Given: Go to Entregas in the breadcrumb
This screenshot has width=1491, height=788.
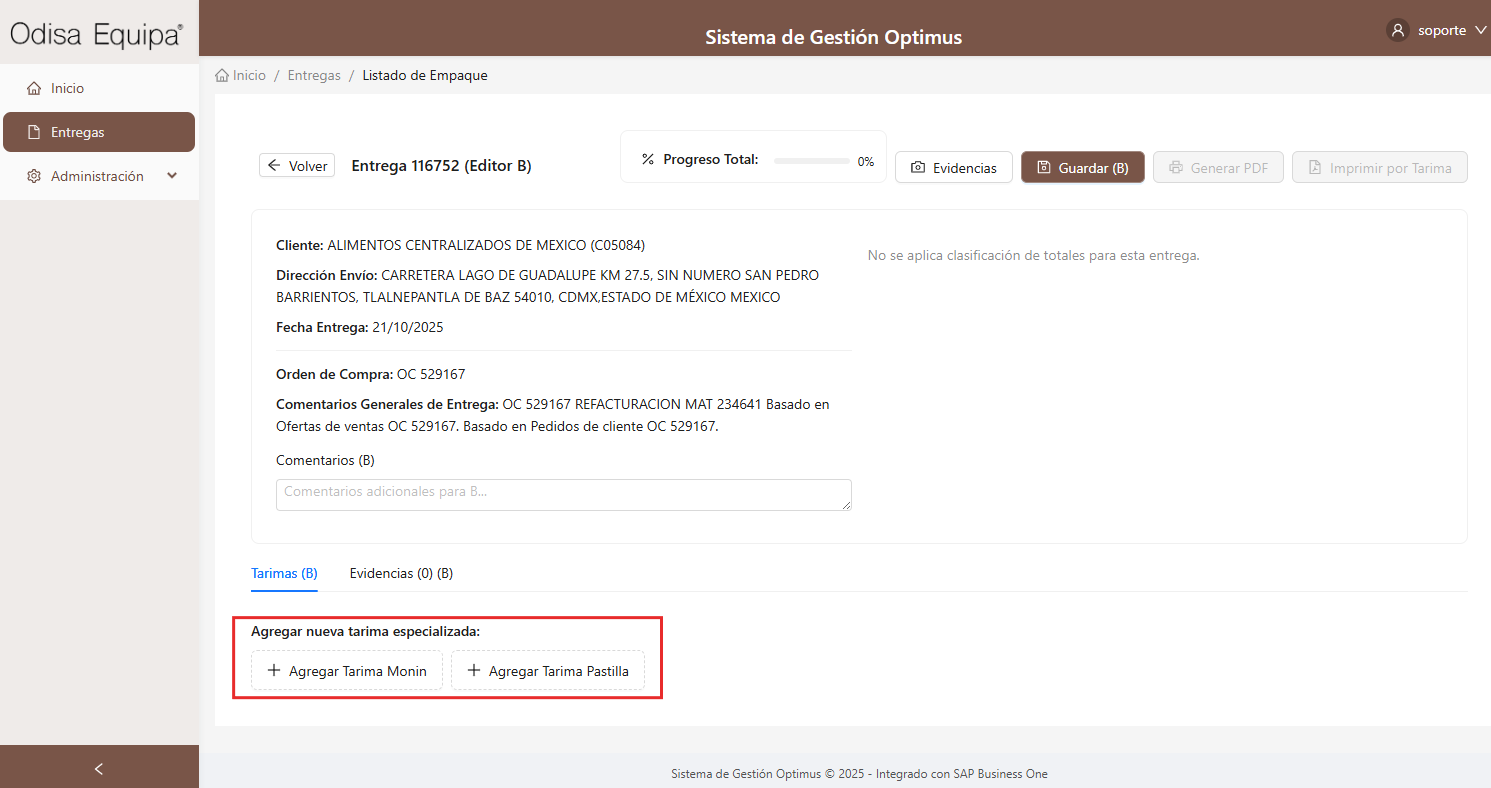Looking at the screenshot, I should (x=314, y=75).
